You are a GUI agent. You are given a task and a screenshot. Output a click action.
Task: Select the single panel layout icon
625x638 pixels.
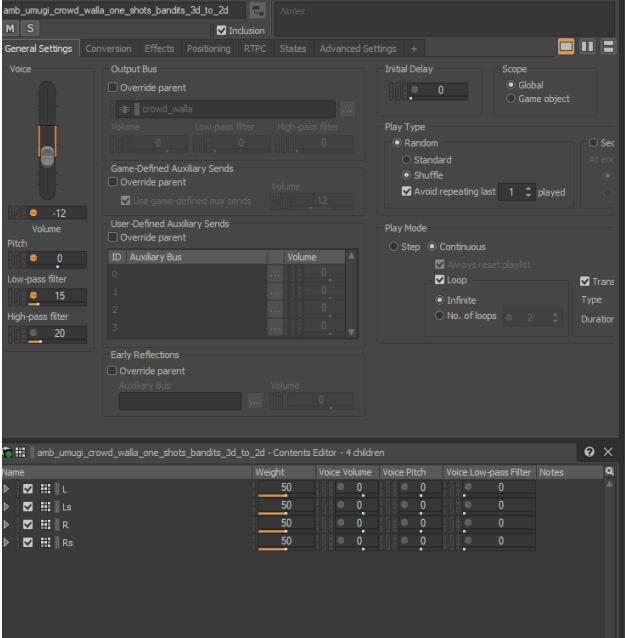tap(565, 48)
